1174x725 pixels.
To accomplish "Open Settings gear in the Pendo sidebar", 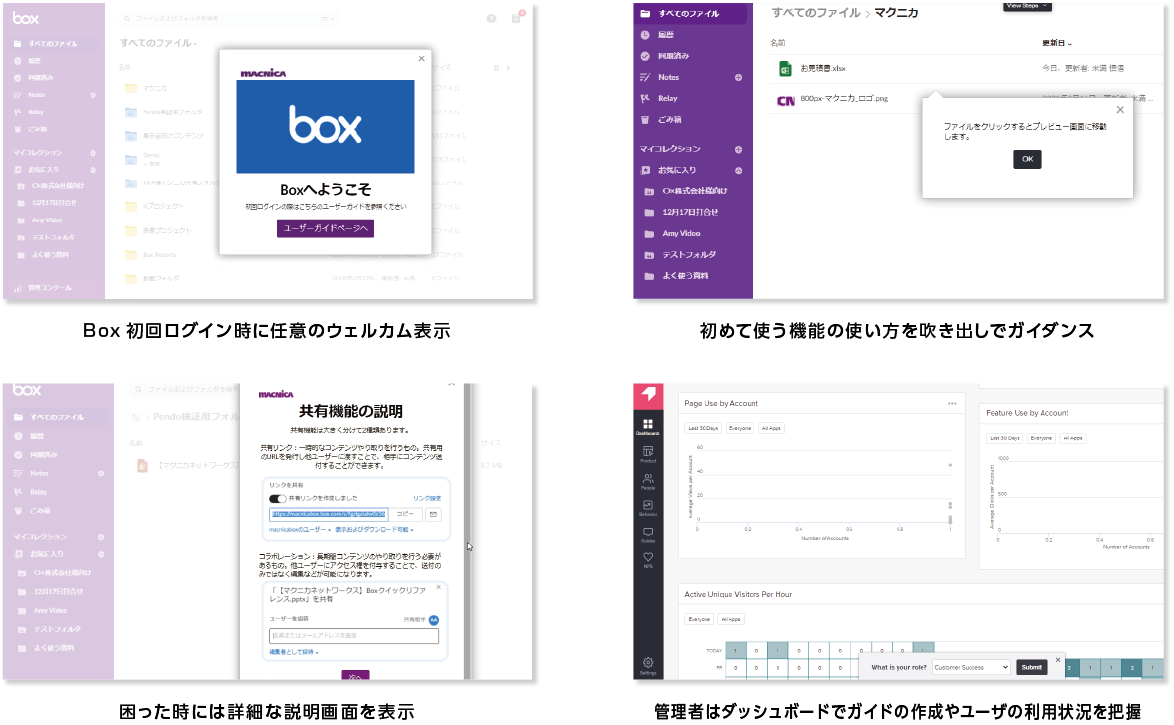I will 648,665.
